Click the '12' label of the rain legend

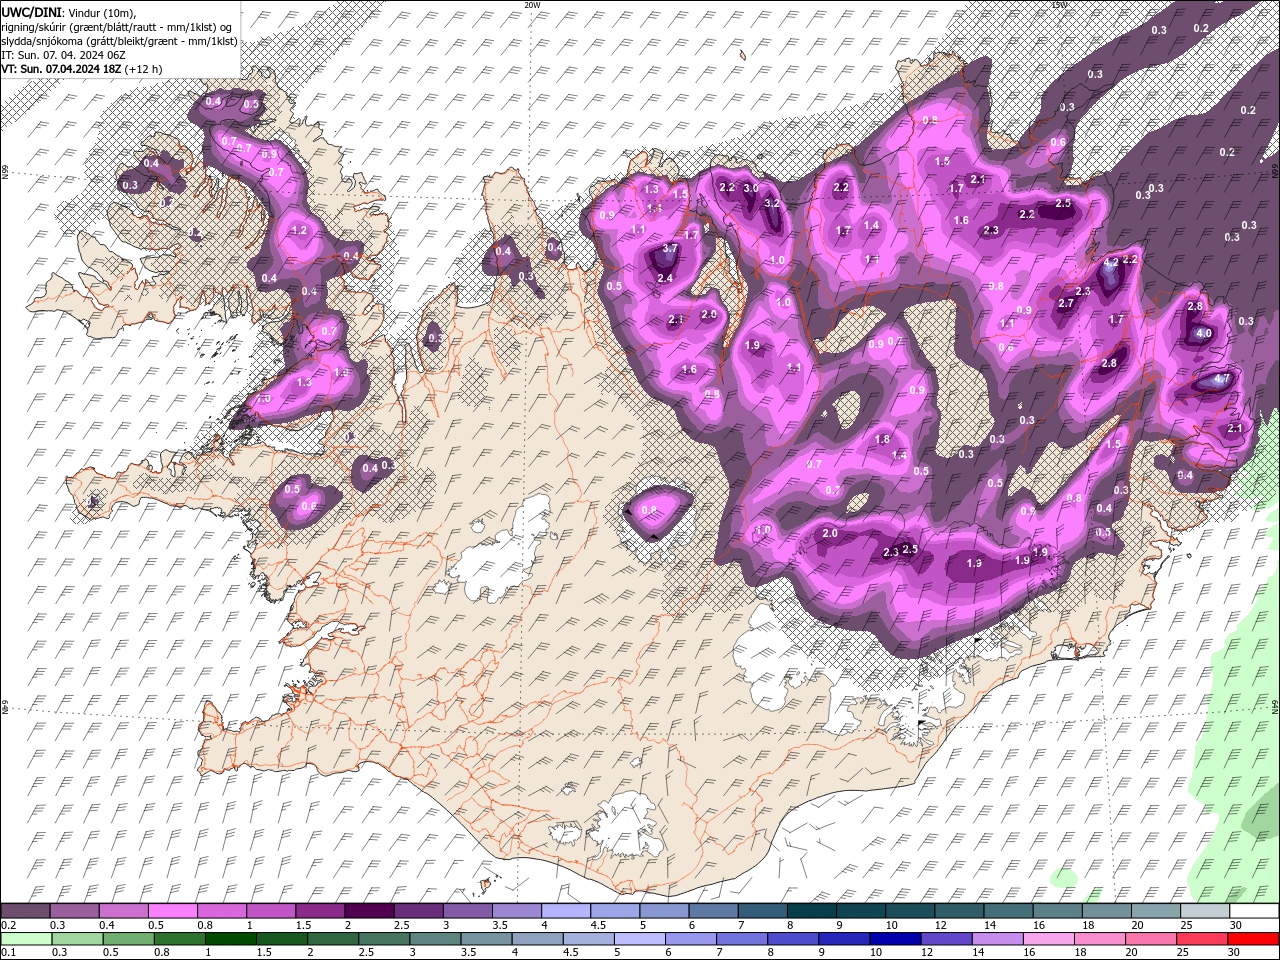click(926, 952)
